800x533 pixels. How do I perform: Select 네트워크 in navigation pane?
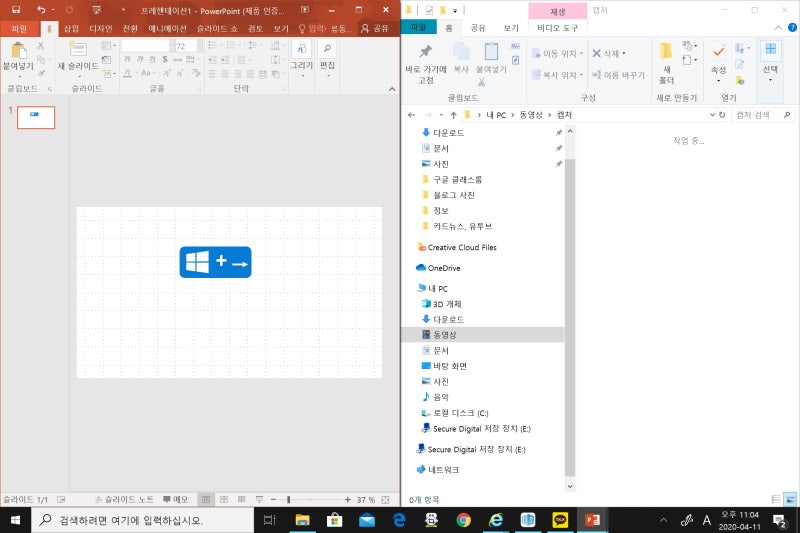click(437, 470)
